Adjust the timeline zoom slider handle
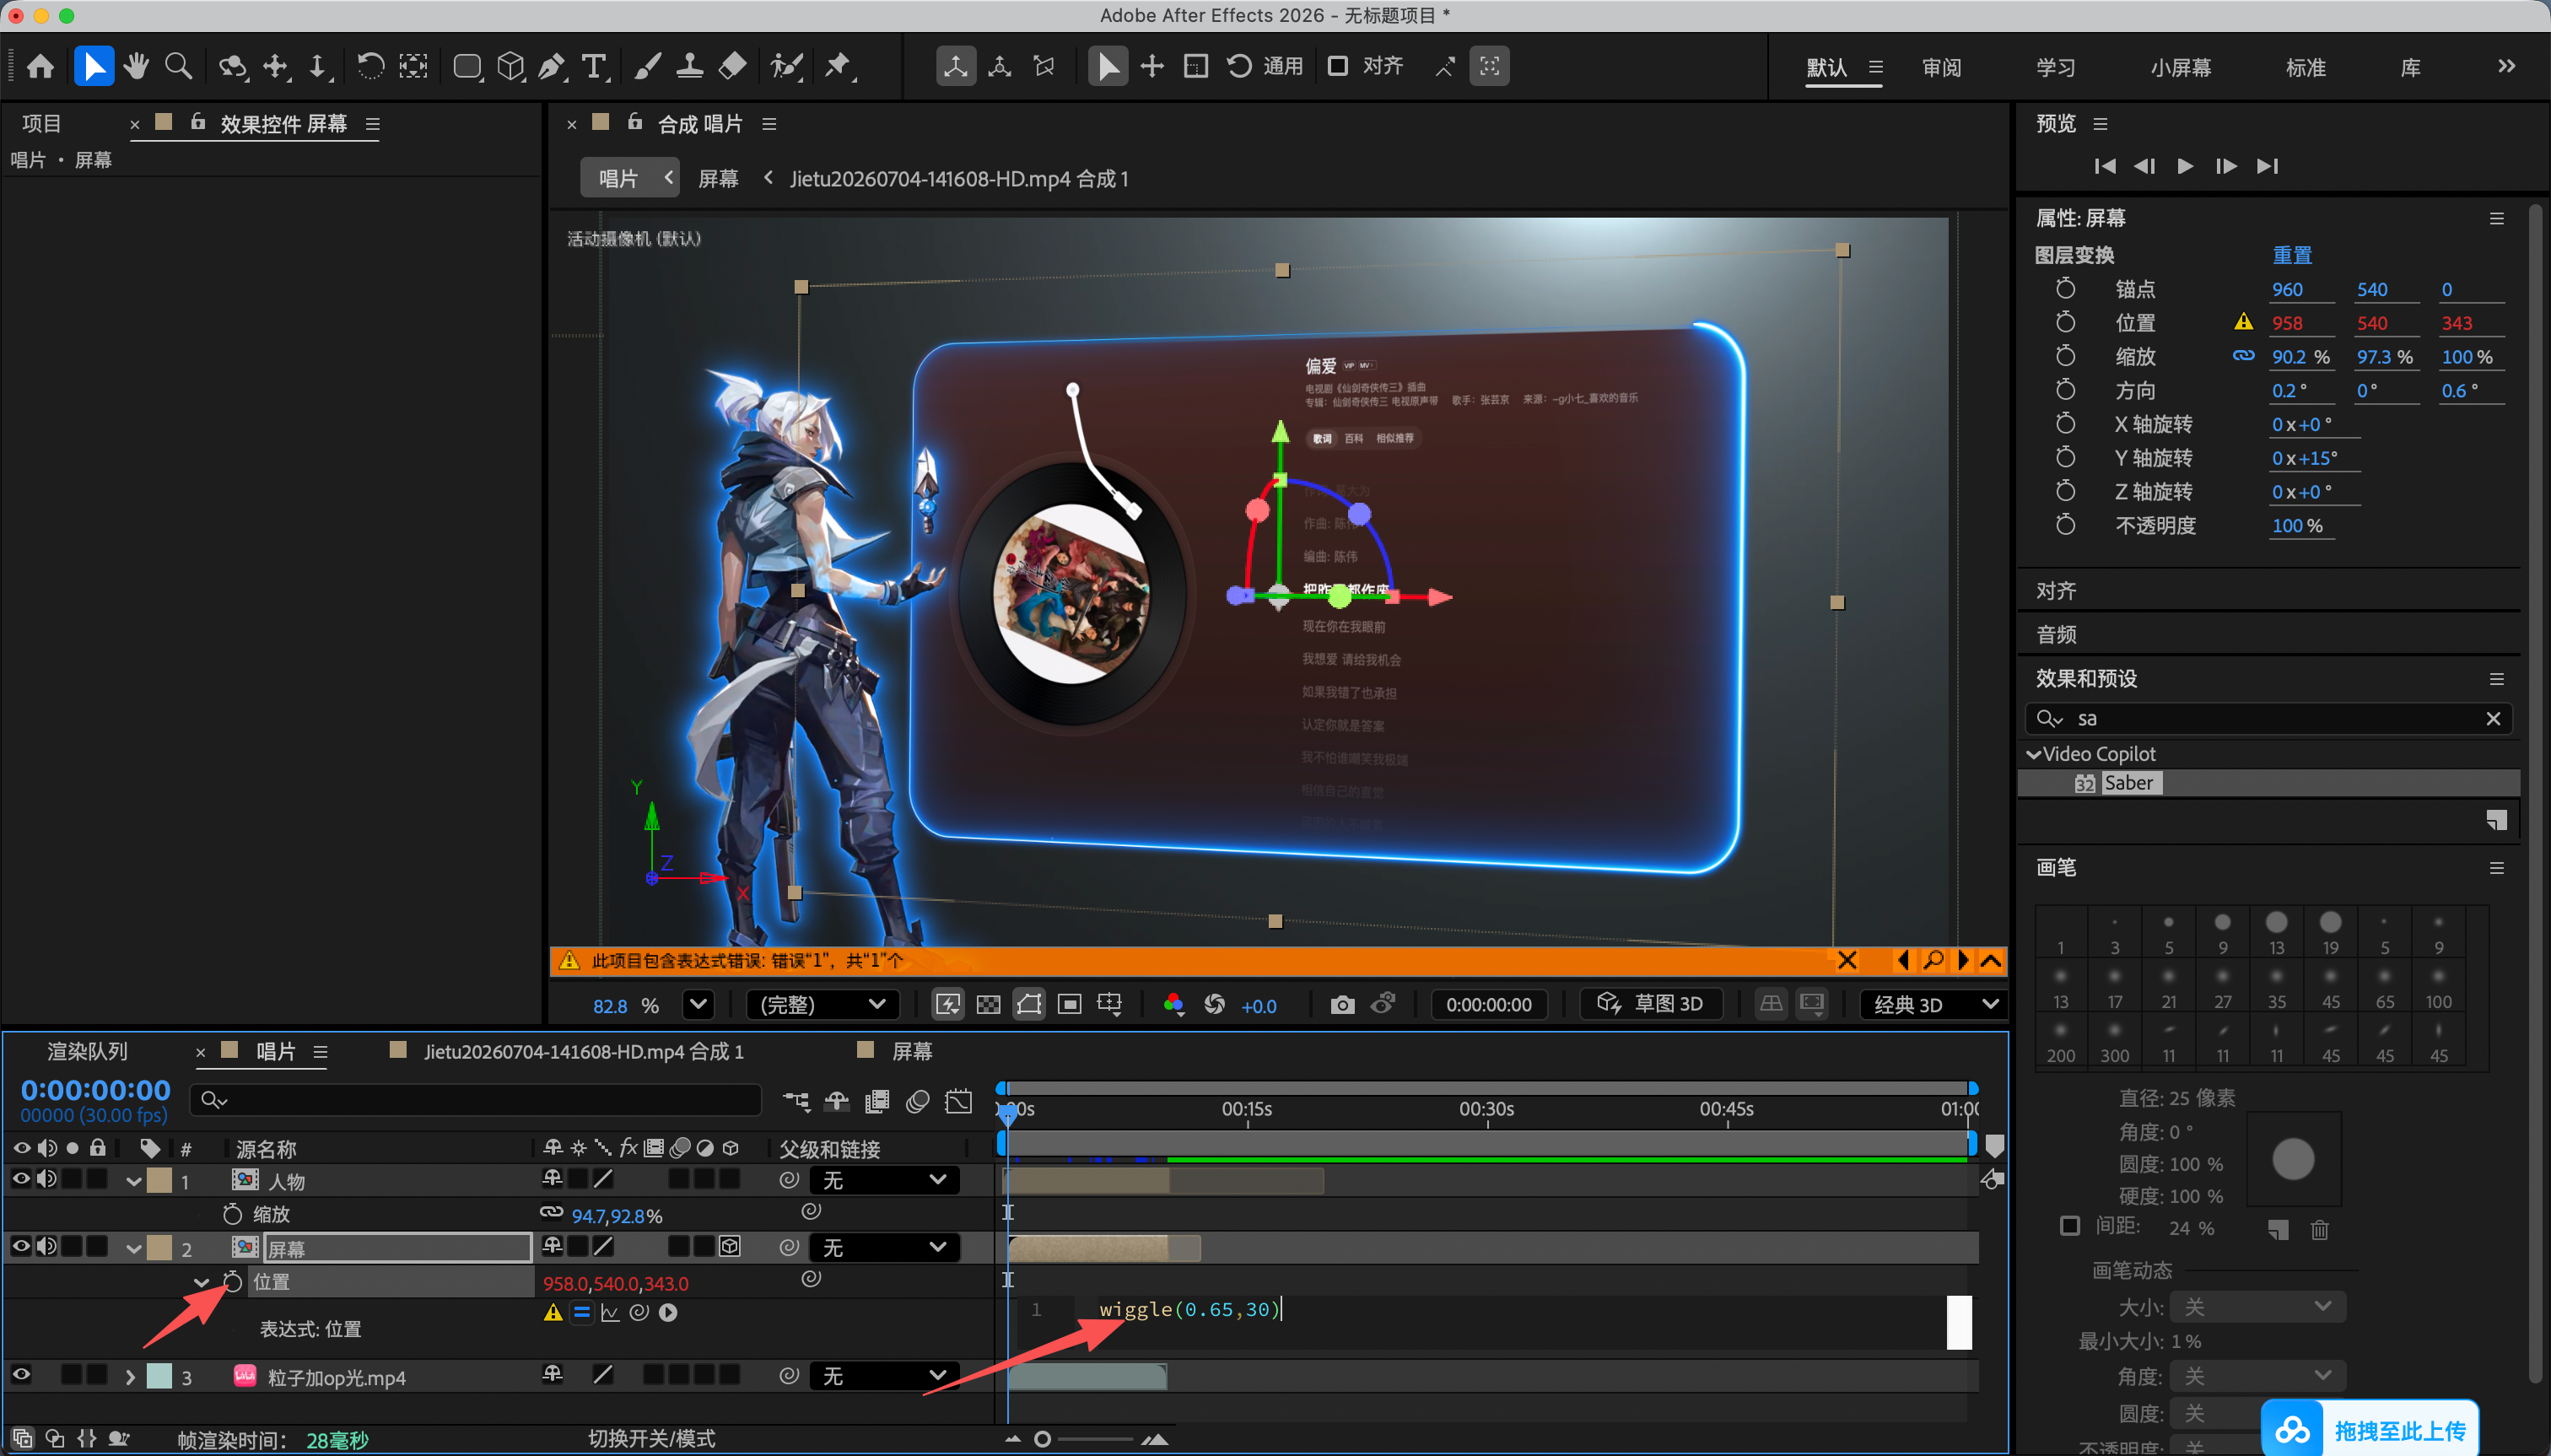Screen dimensions: 2551x1456 pos(1042,1439)
